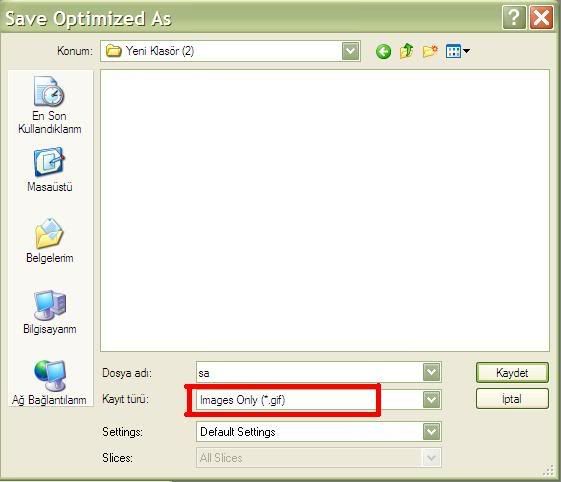Click the Kaydet button

tap(512, 373)
